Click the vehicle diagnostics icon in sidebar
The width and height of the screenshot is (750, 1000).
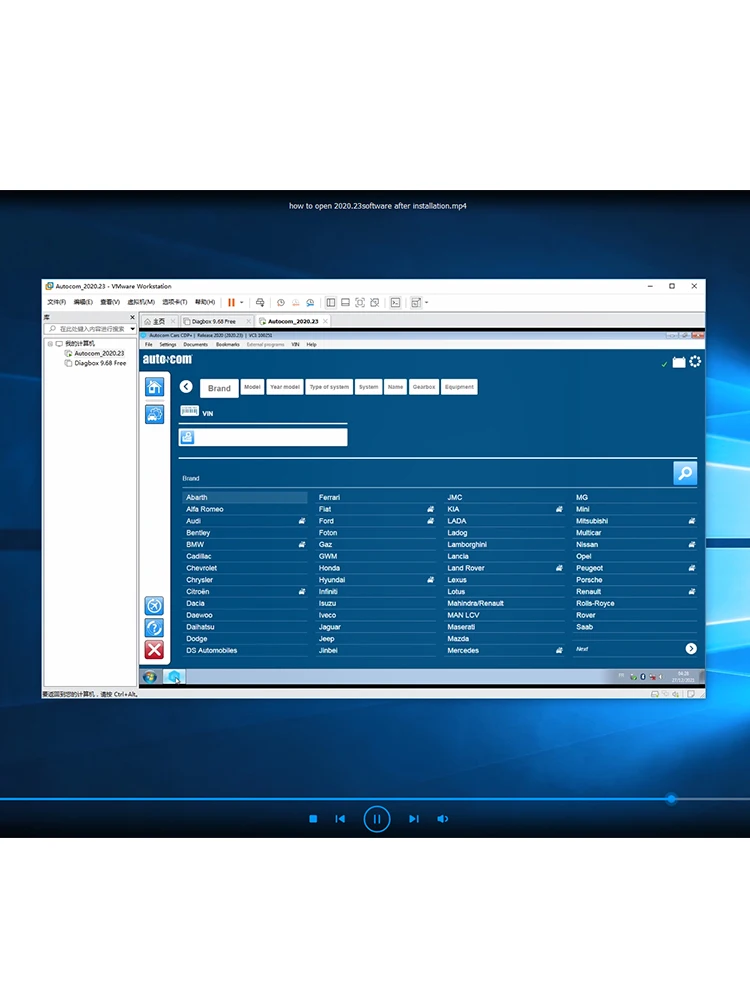point(154,414)
